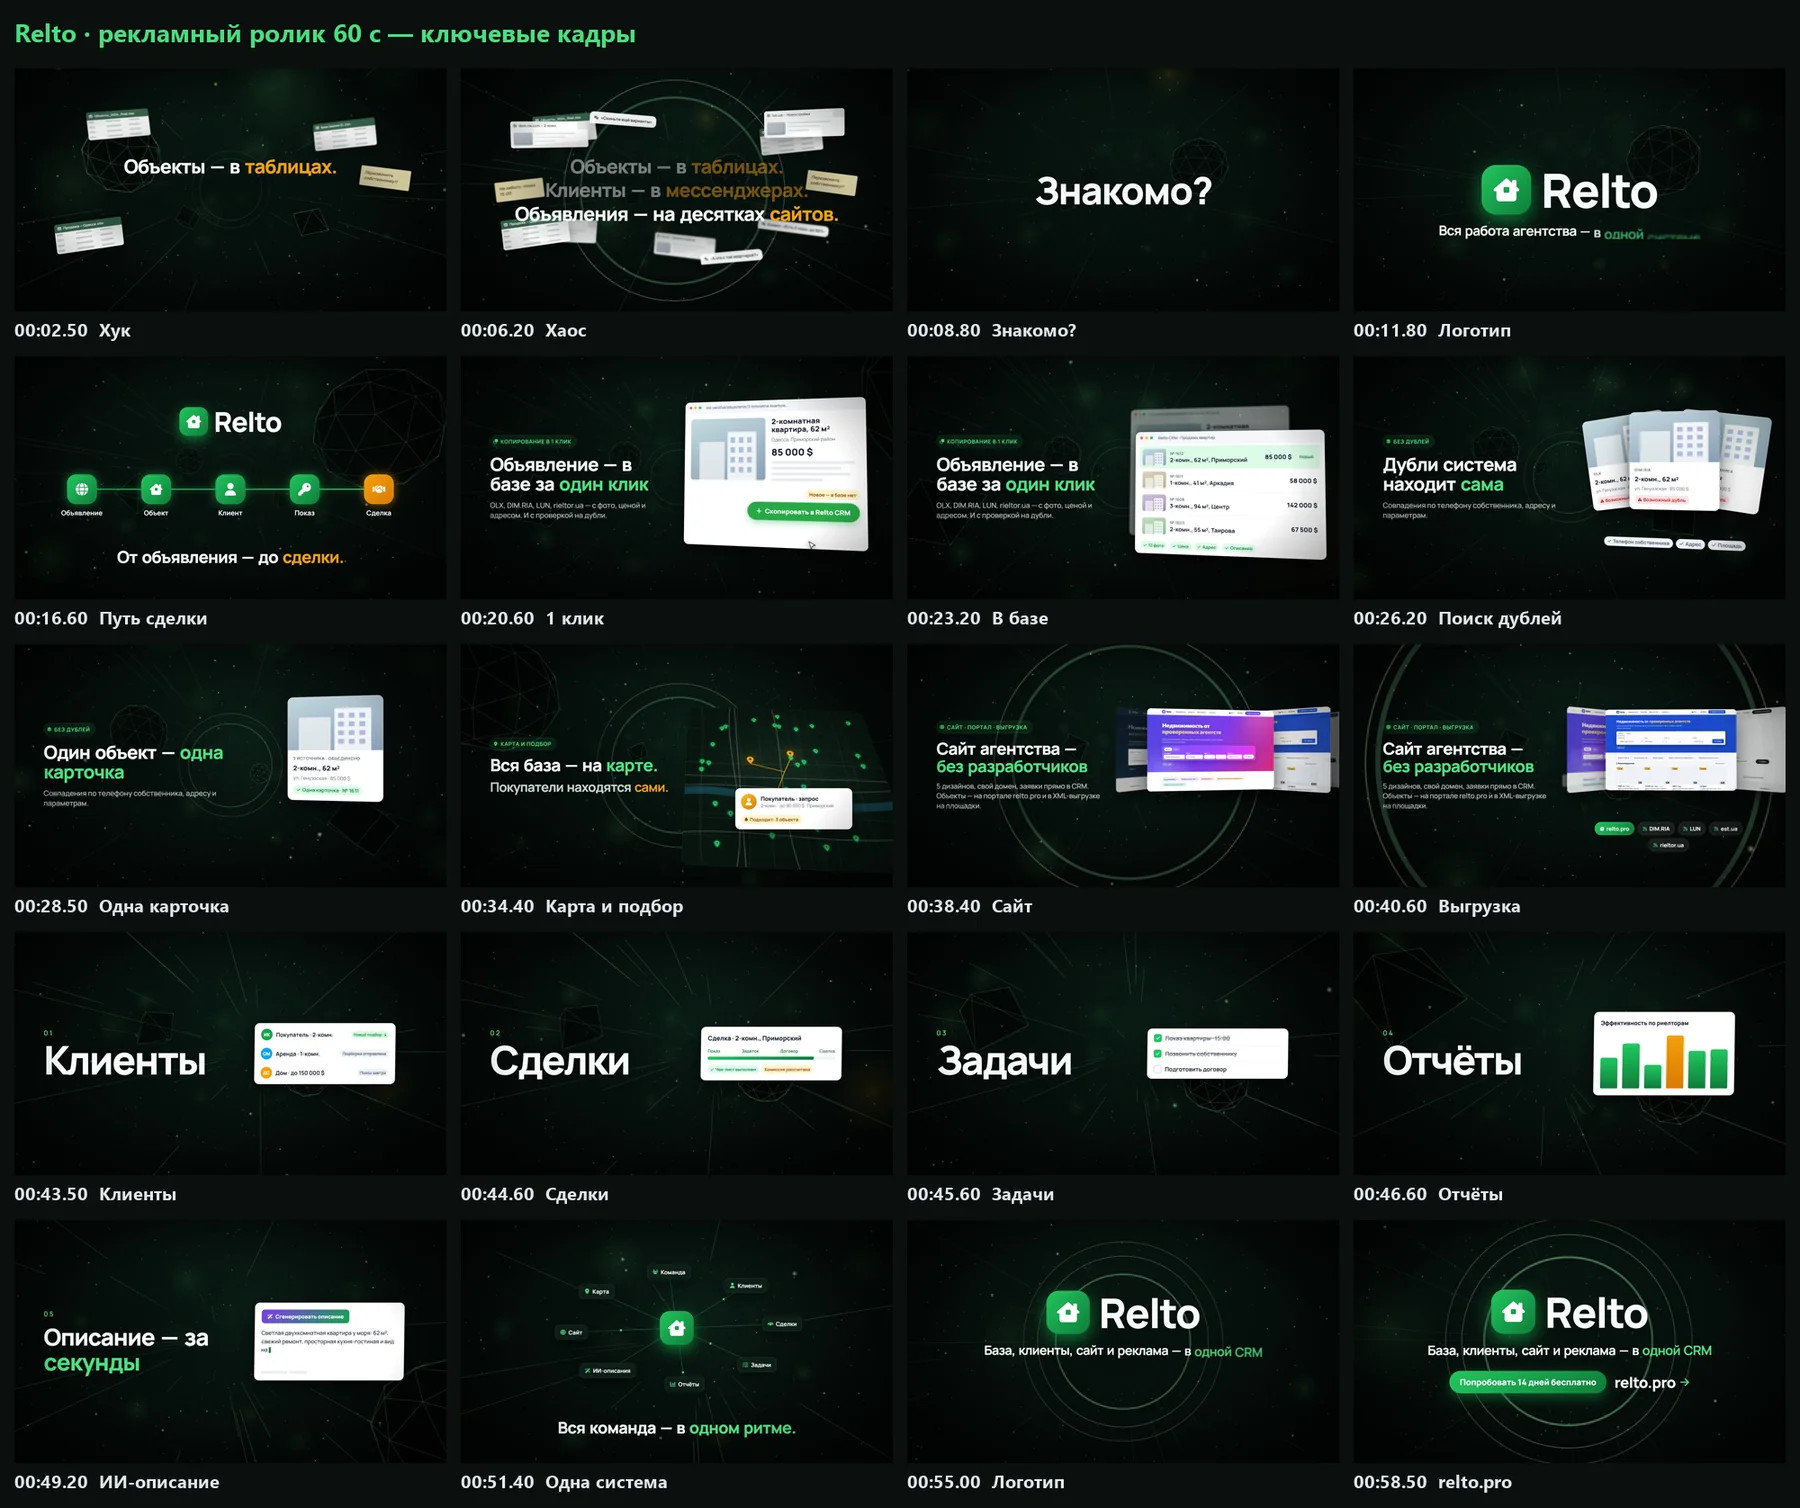Screen dimensions: 1800x1508
Task: Click buyer avatar icon on the map card
Action: point(749,802)
